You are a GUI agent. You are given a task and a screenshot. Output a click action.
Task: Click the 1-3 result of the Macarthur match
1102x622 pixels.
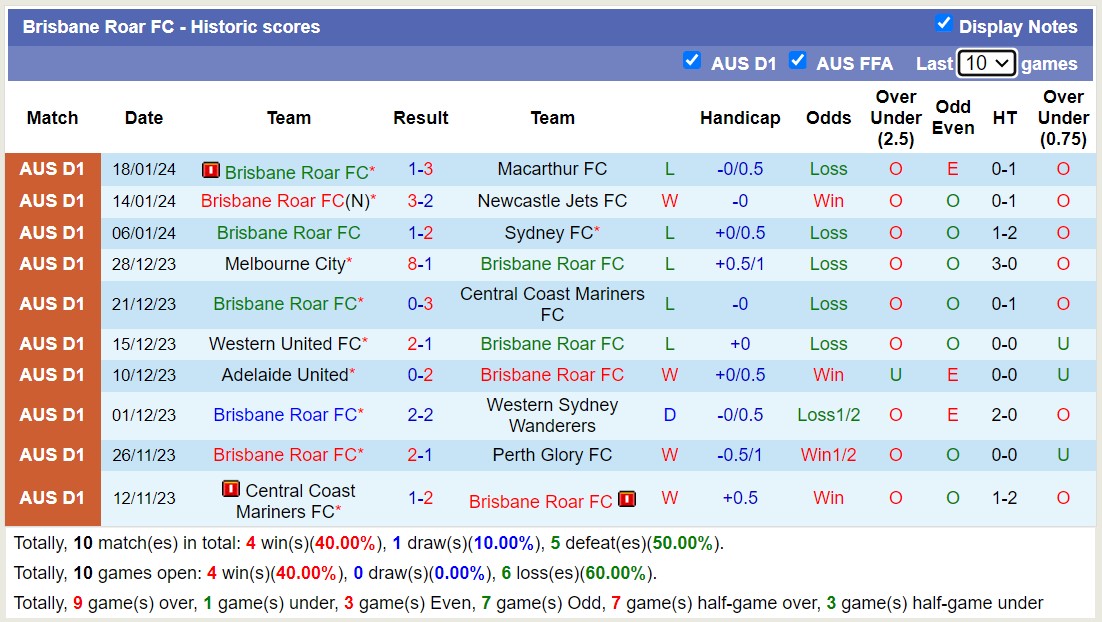coord(420,169)
